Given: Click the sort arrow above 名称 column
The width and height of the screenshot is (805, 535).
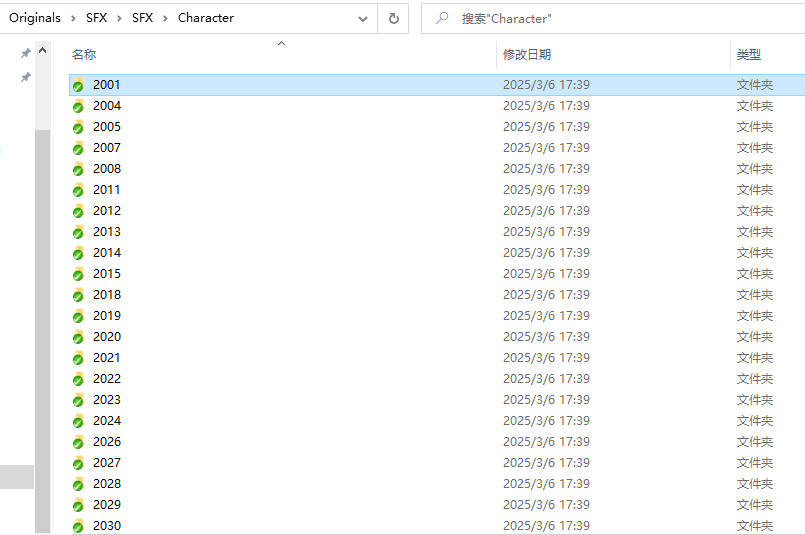Looking at the screenshot, I should (x=281, y=44).
